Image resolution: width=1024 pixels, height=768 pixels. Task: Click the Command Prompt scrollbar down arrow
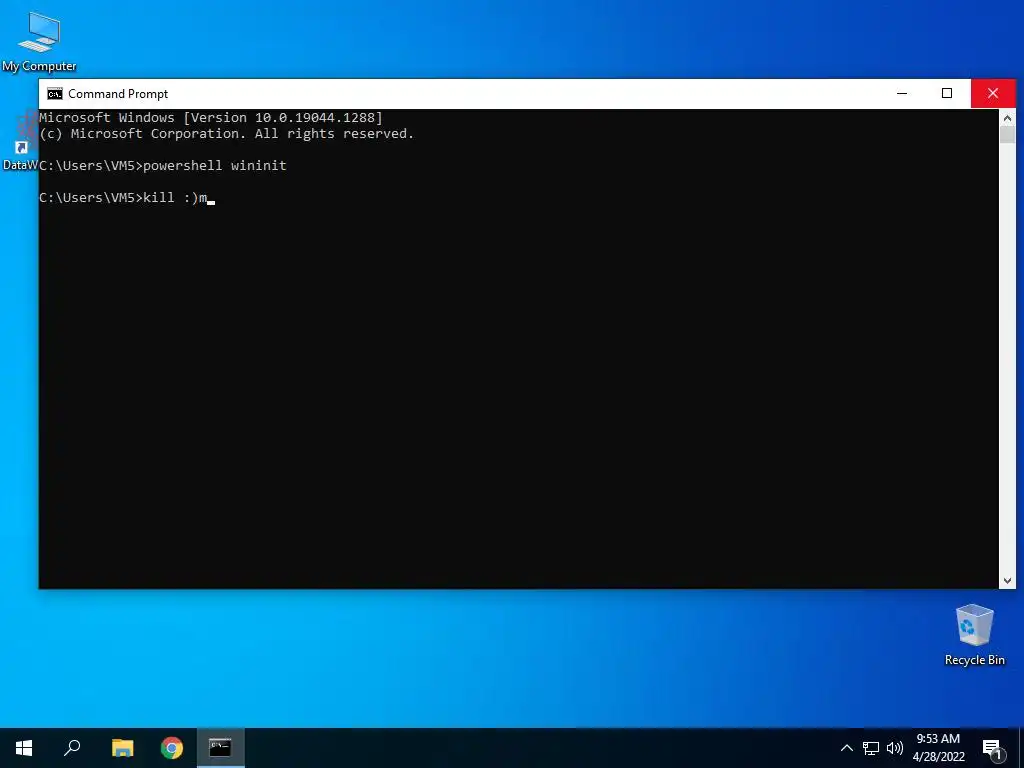point(1008,580)
